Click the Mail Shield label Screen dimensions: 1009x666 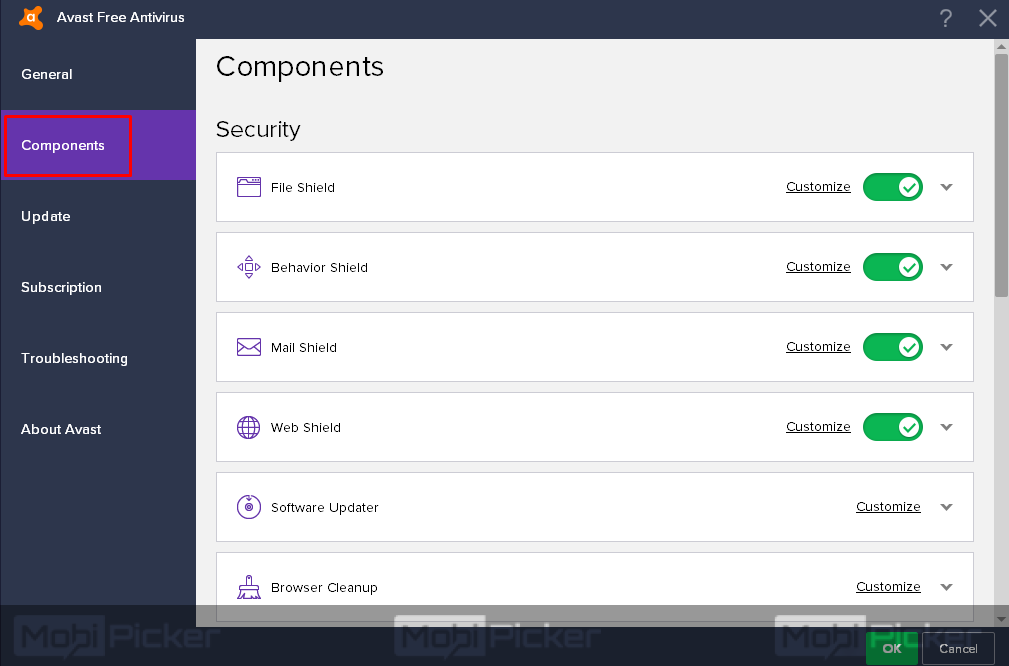click(x=304, y=347)
